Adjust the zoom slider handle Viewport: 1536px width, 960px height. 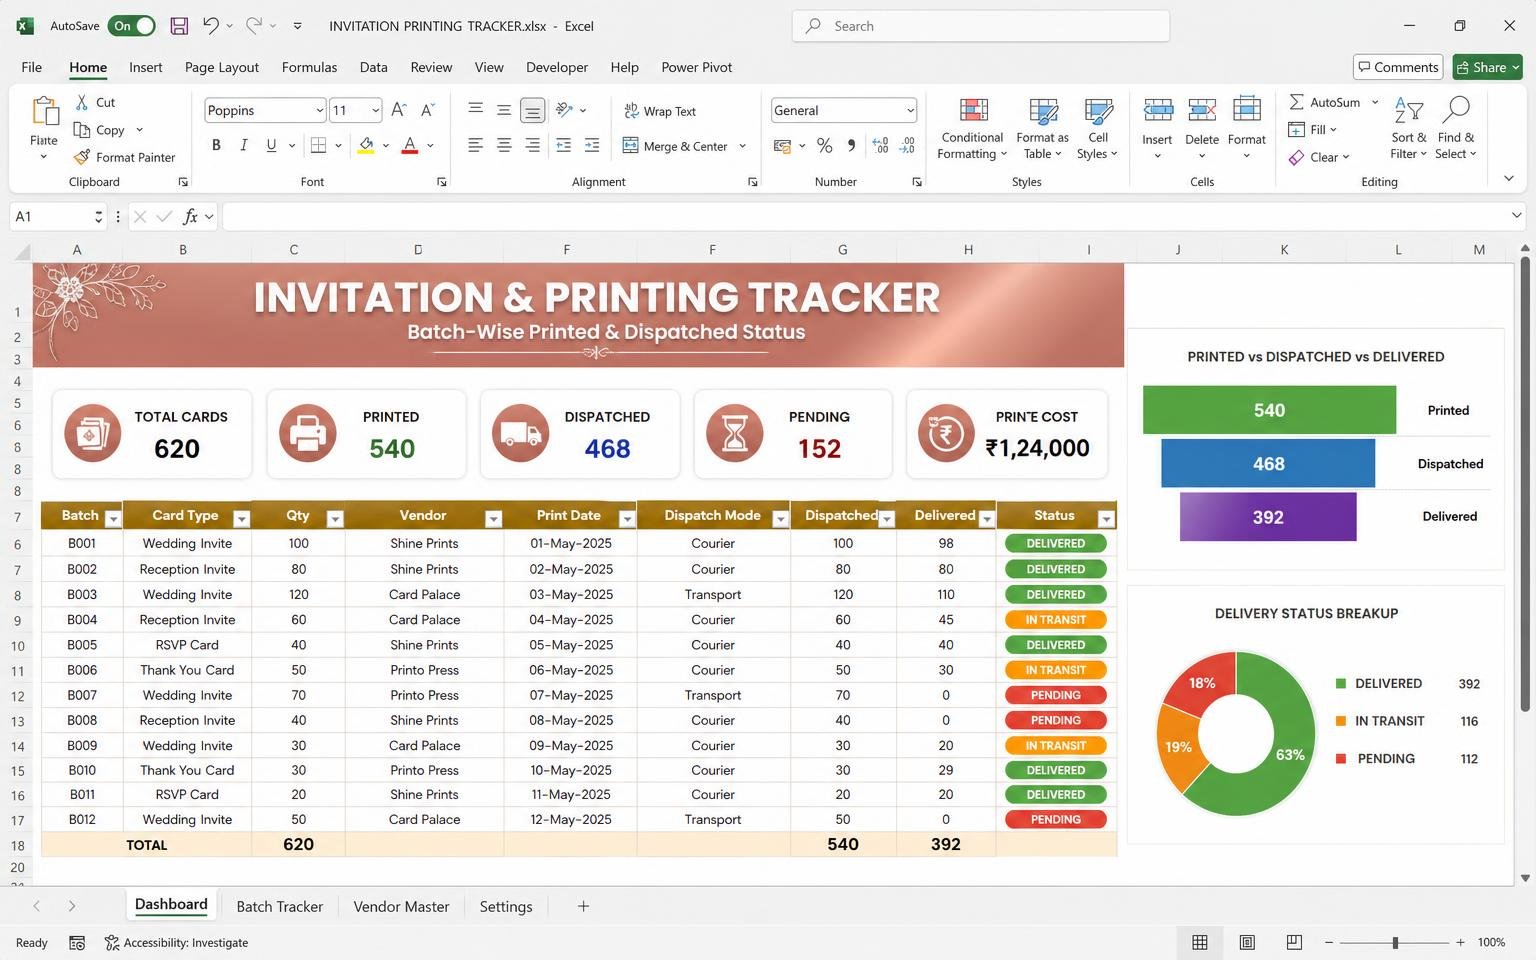1394,942
